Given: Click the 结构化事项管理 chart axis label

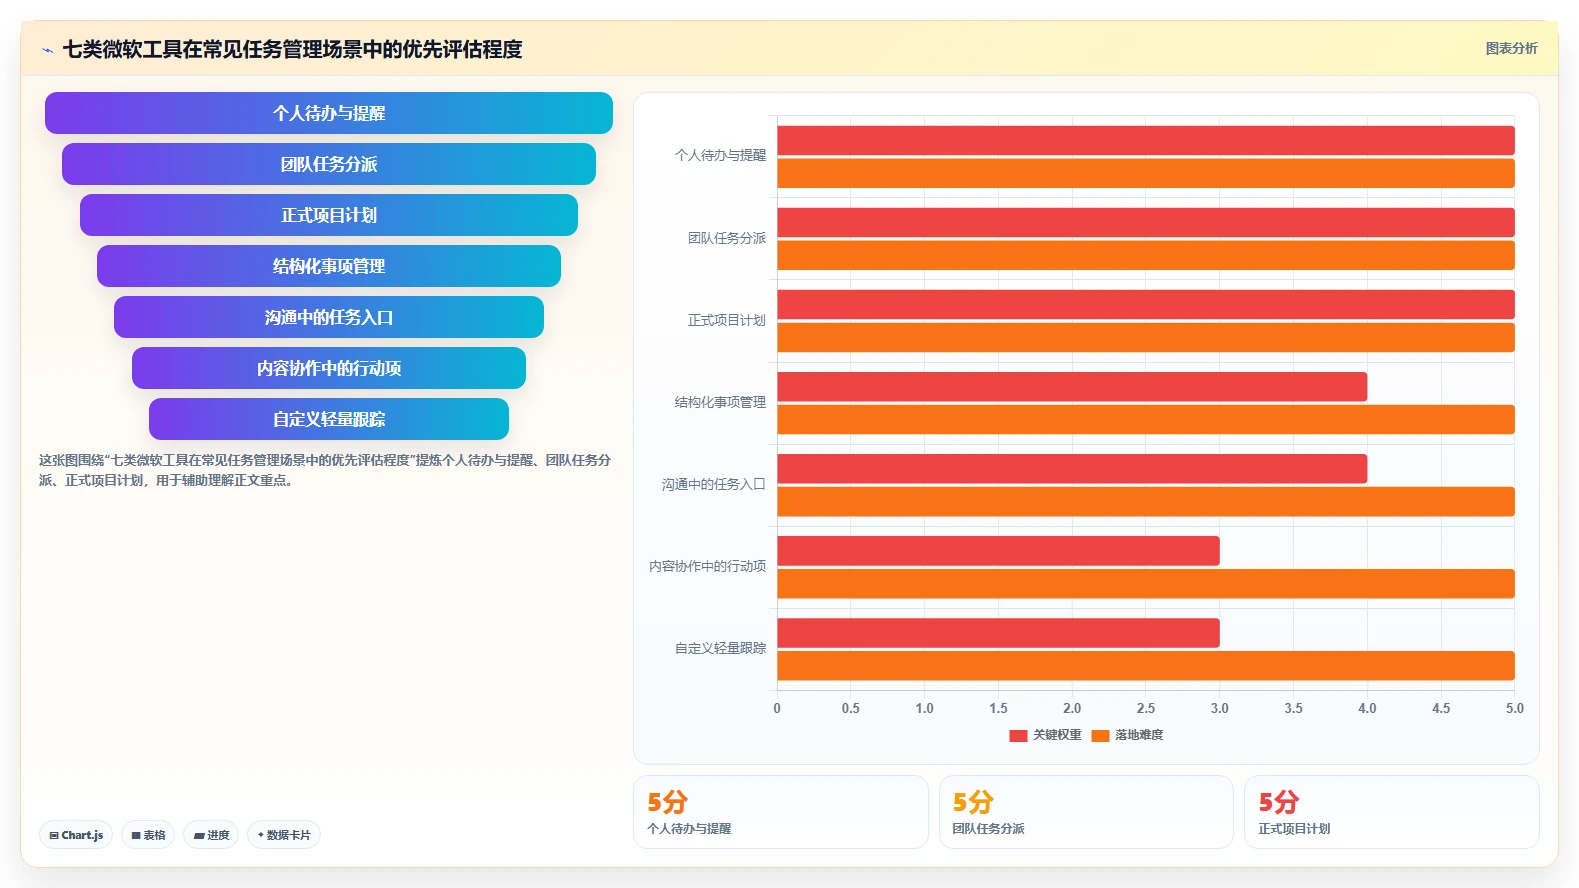Looking at the screenshot, I should (x=720, y=402).
